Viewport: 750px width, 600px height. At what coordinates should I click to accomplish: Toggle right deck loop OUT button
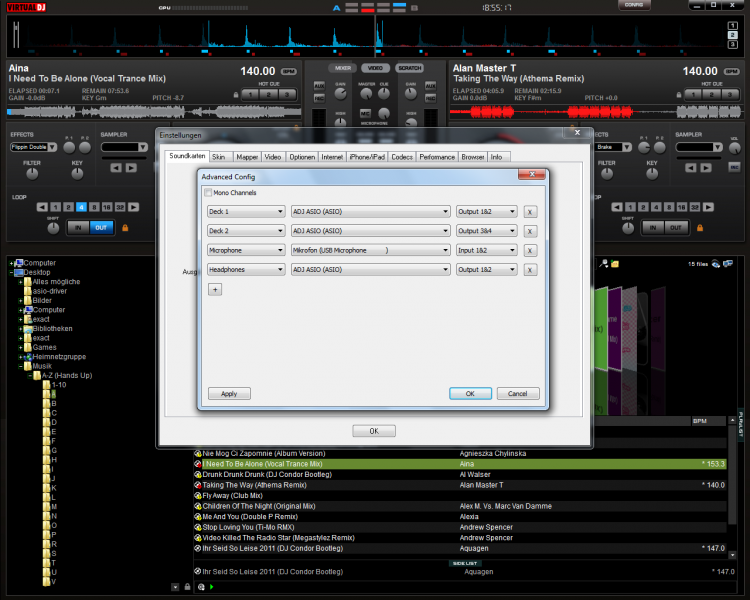675,228
